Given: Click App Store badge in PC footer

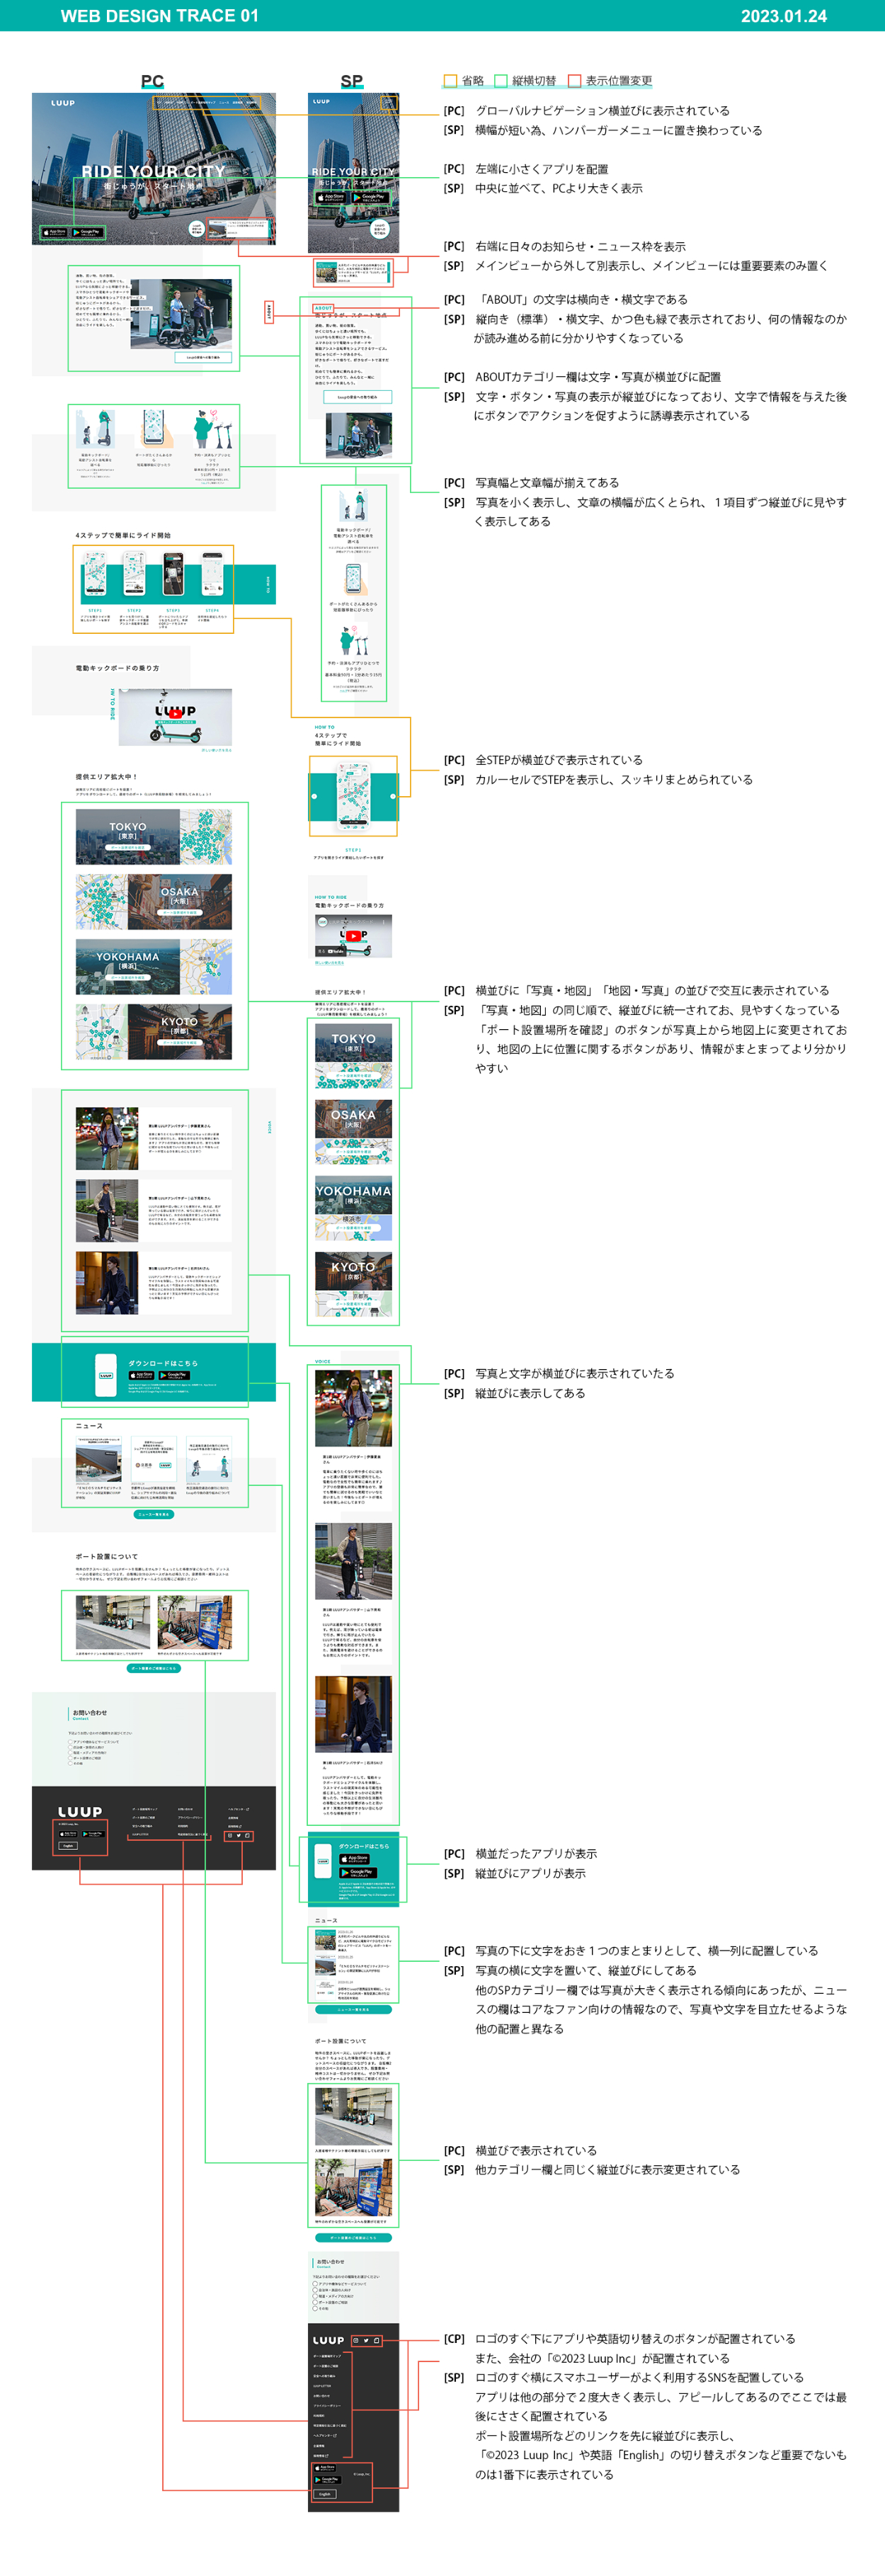Looking at the screenshot, I should click(x=68, y=1835).
